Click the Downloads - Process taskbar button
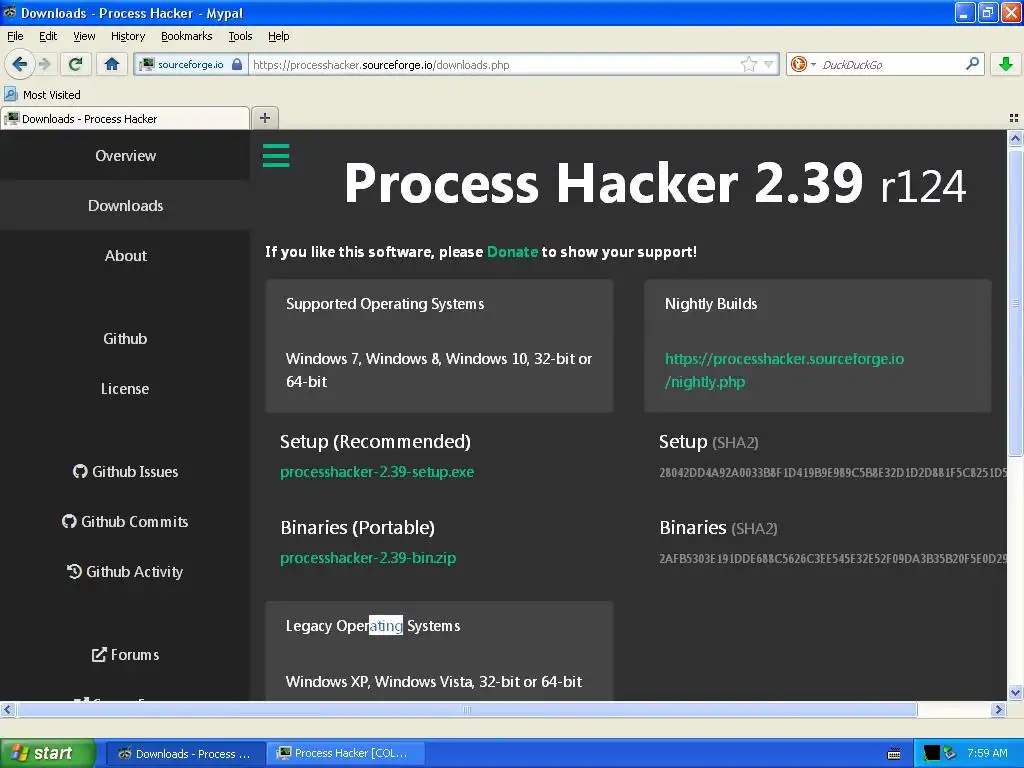Screen dimensions: 1024x768 [185, 753]
